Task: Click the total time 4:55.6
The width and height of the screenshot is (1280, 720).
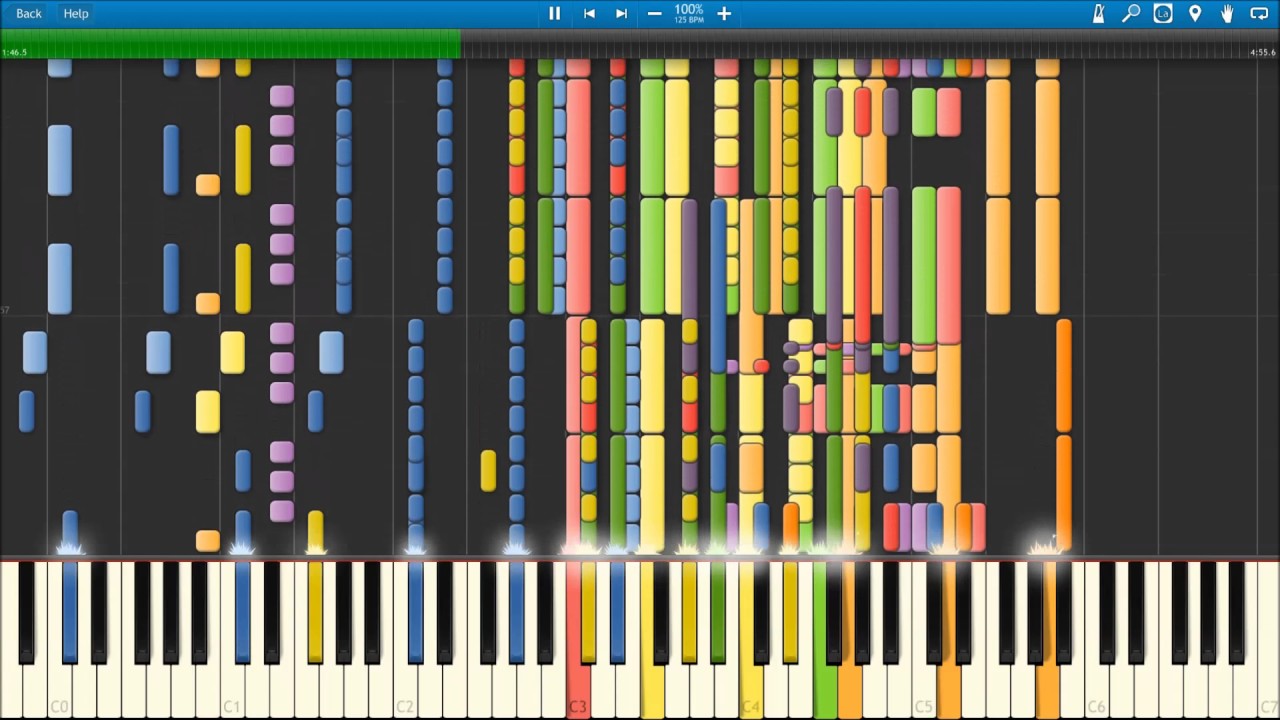Action: pos(1263,52)
